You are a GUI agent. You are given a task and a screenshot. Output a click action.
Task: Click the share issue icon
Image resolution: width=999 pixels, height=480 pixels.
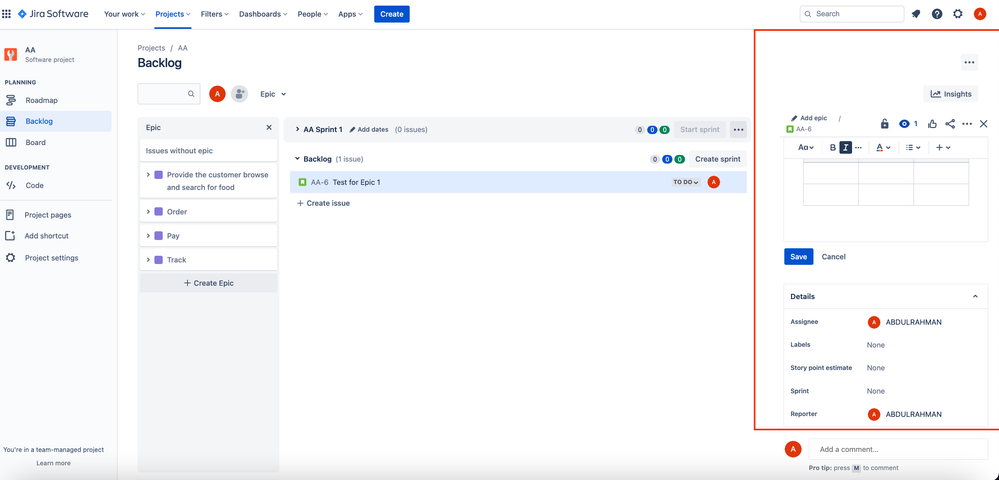[x=950, y=124]
